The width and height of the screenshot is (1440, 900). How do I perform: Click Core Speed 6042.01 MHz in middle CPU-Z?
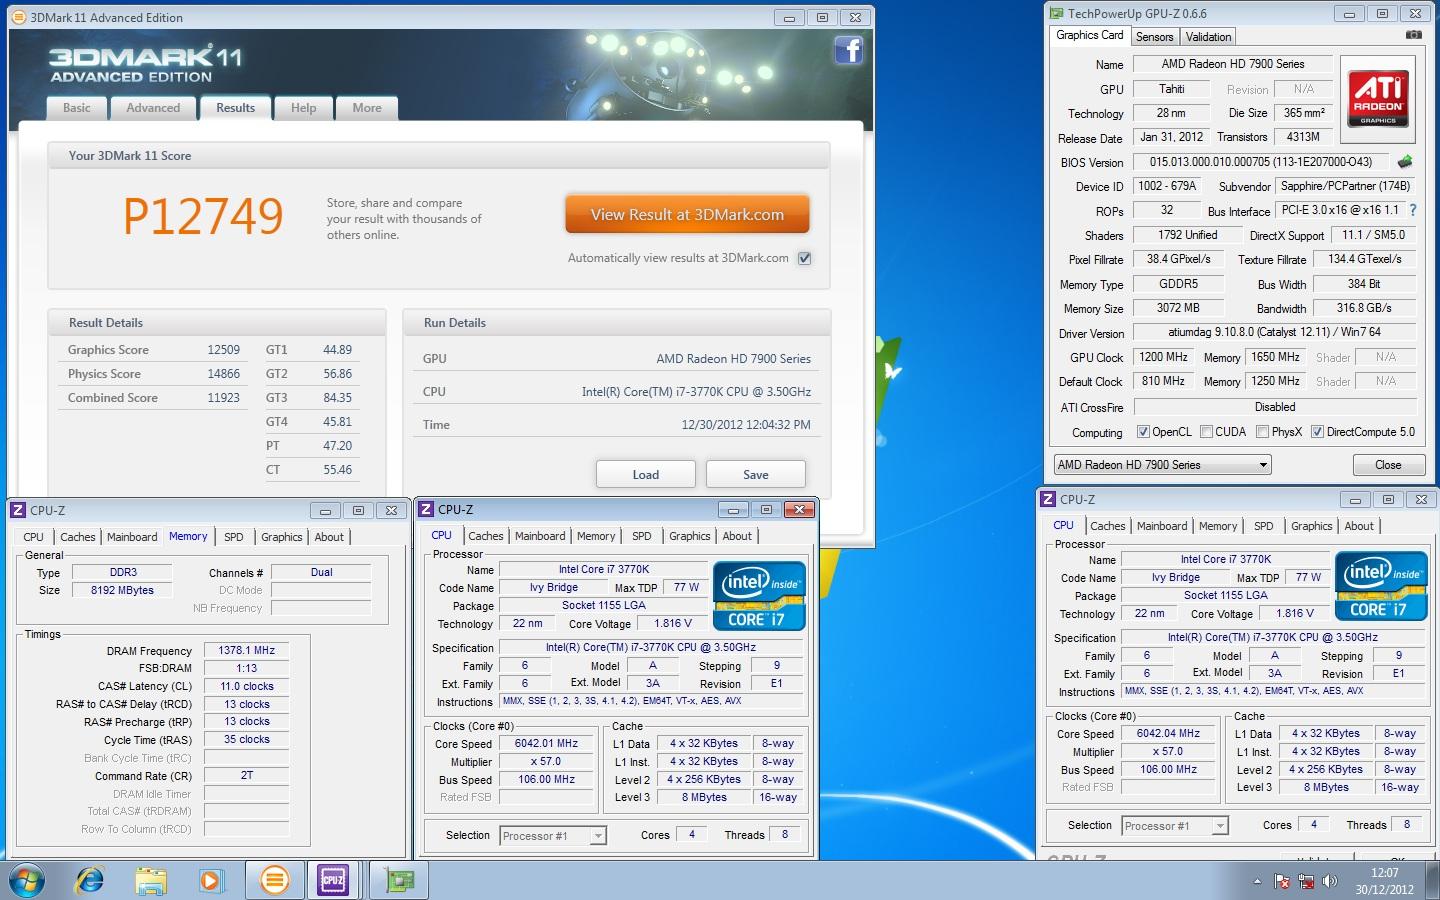click(546, 744)
